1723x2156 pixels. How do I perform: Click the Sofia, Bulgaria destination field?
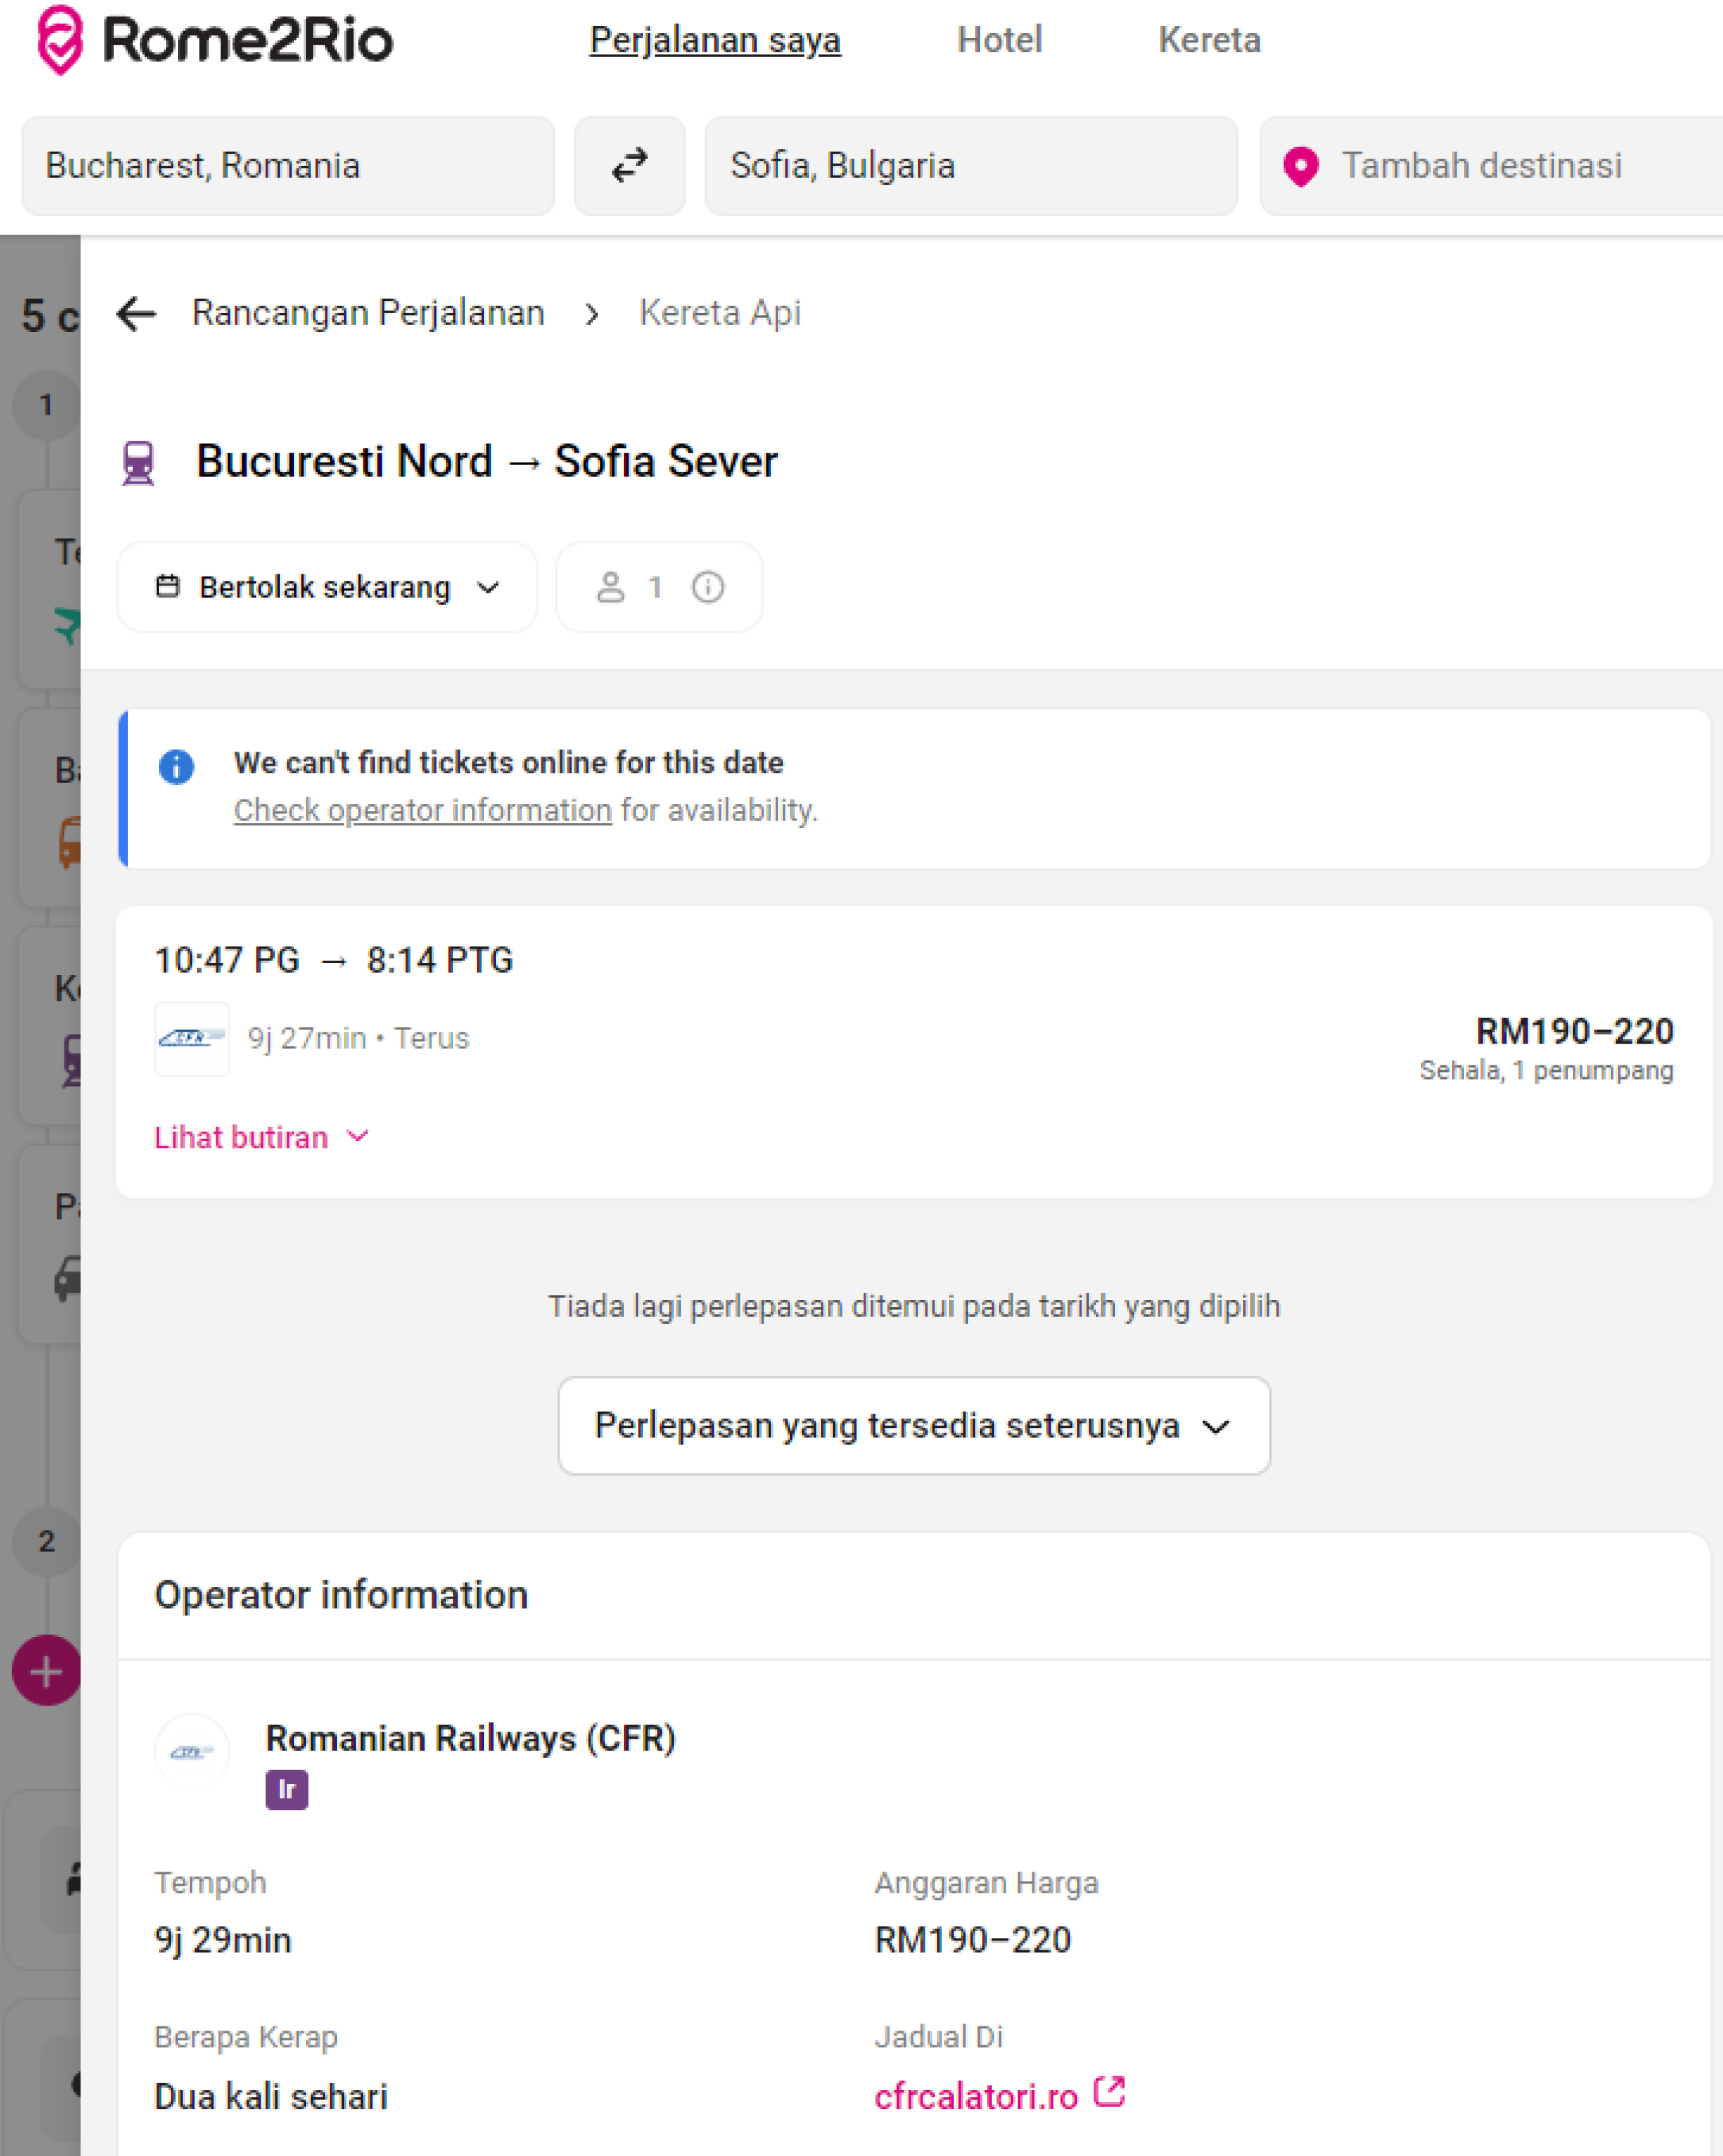pos(970,166)
